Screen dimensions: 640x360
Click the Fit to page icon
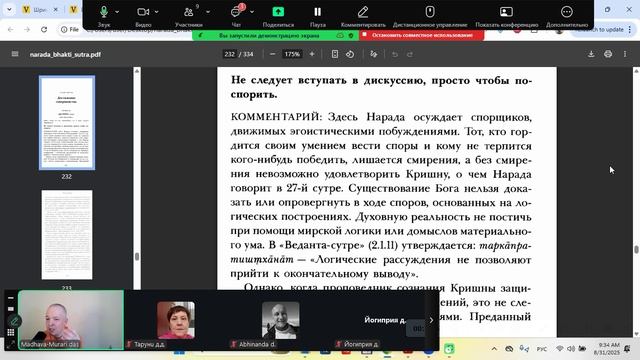335,54
